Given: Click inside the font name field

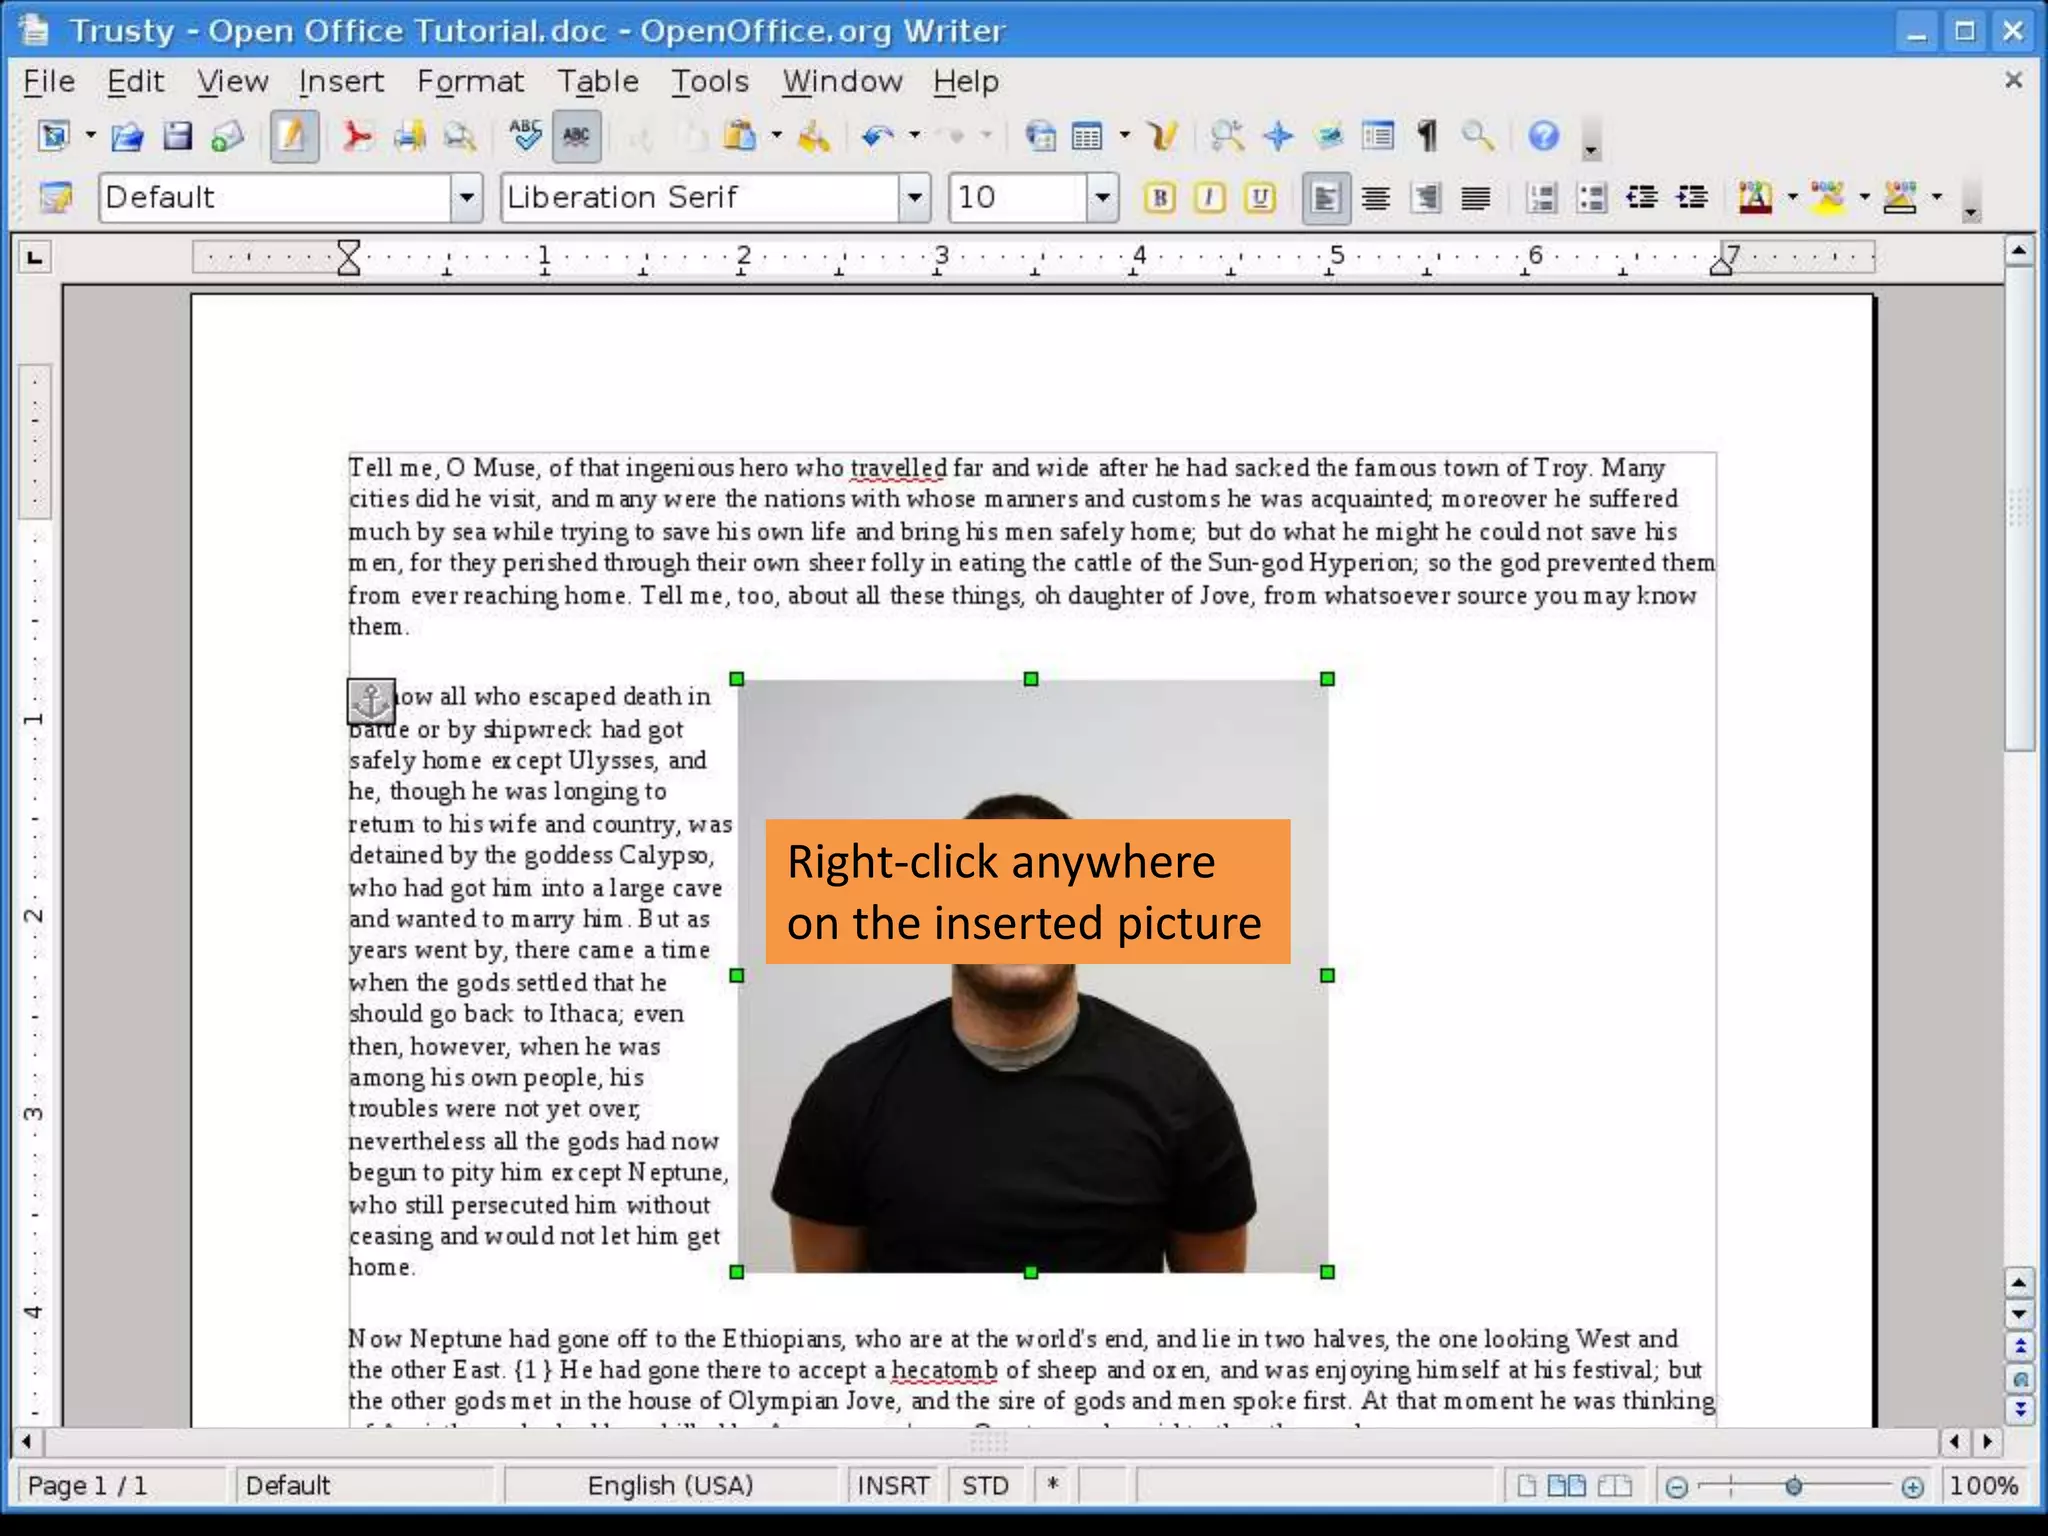Looking at the screenshot, I should (700, 197).
